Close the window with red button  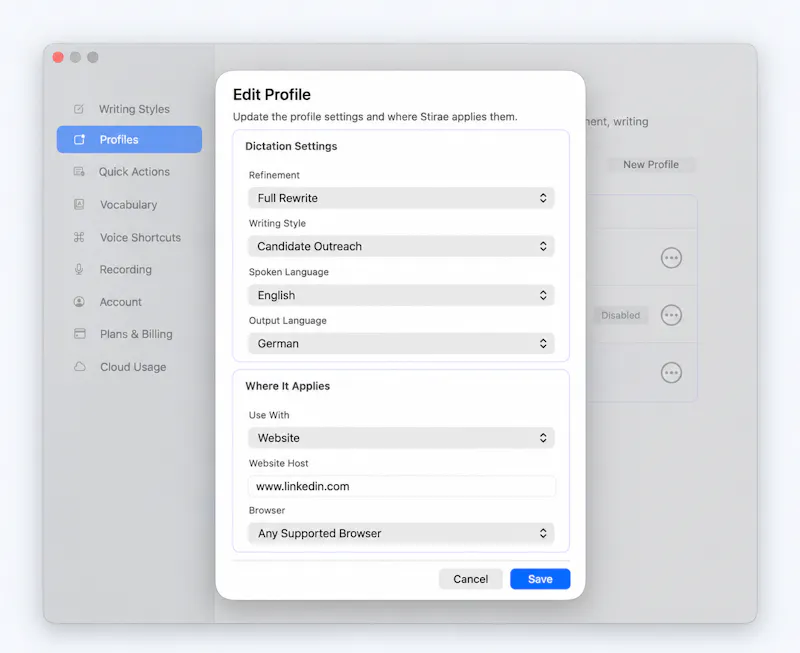pos(58,57)
